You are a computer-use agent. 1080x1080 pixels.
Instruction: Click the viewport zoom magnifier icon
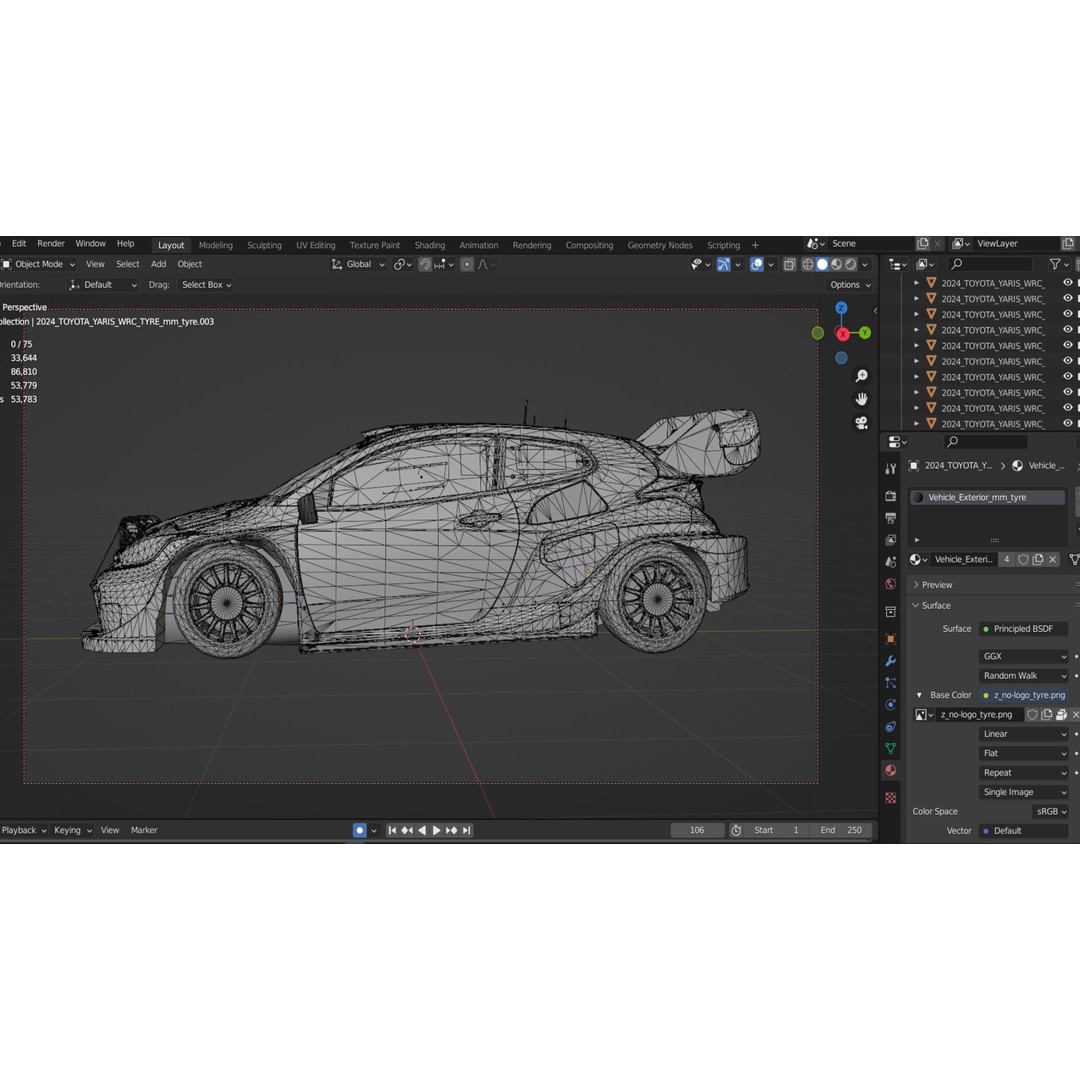click(862, 377)
